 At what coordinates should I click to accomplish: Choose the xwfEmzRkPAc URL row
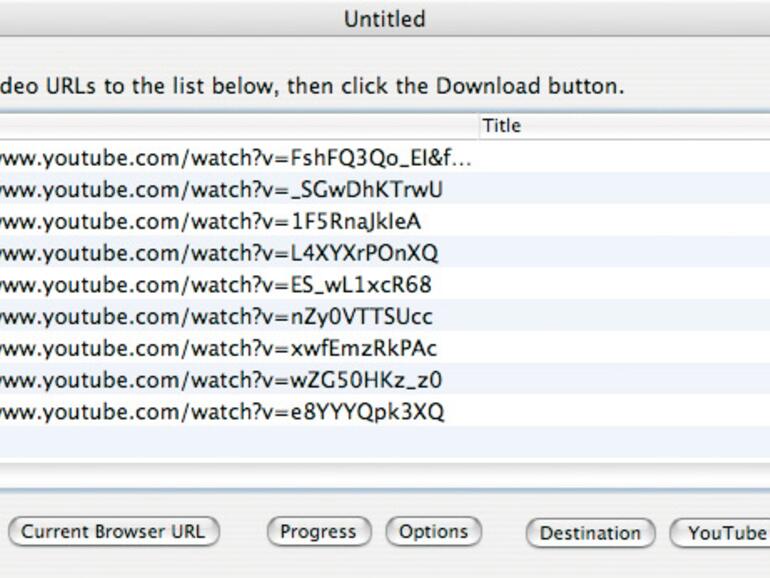(219, 349)
